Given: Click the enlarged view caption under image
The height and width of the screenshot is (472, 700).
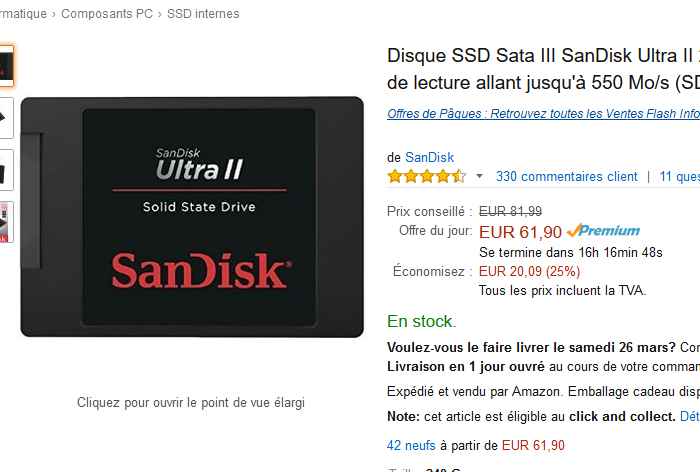Looking at the screenshot, I should [191, 402].
